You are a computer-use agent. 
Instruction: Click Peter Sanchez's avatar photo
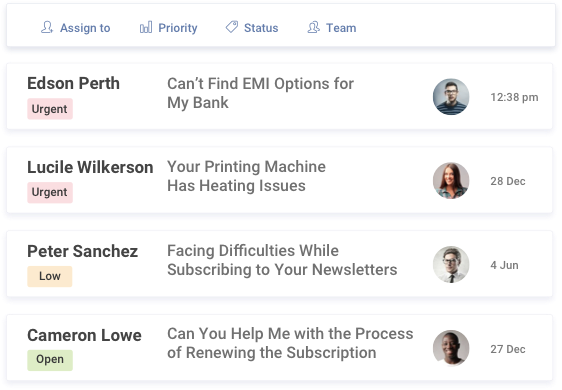tap(451, 265)
